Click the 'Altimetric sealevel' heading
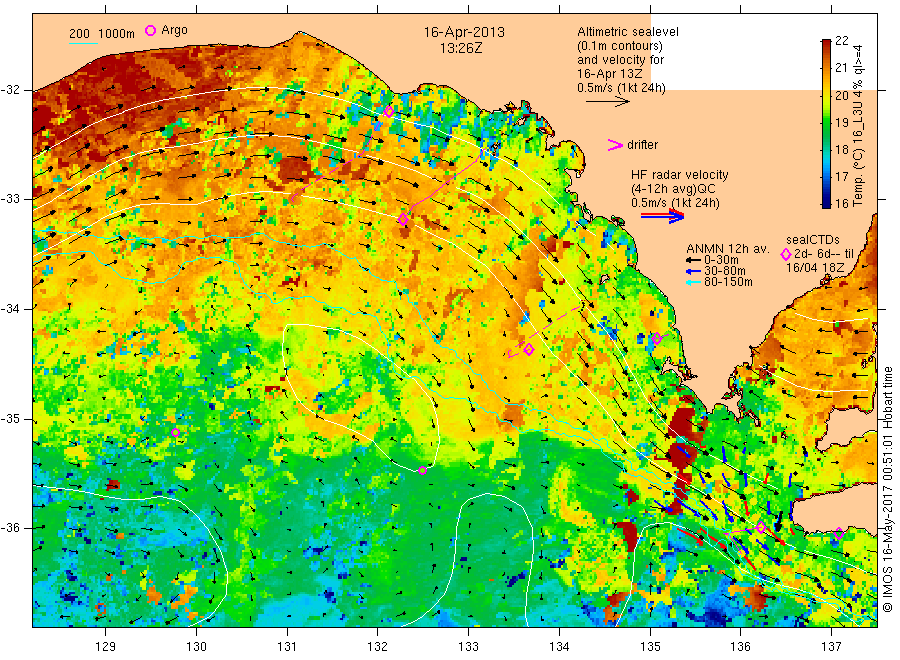This screenshot has width=900, height=660. click(x=628, y=32)
